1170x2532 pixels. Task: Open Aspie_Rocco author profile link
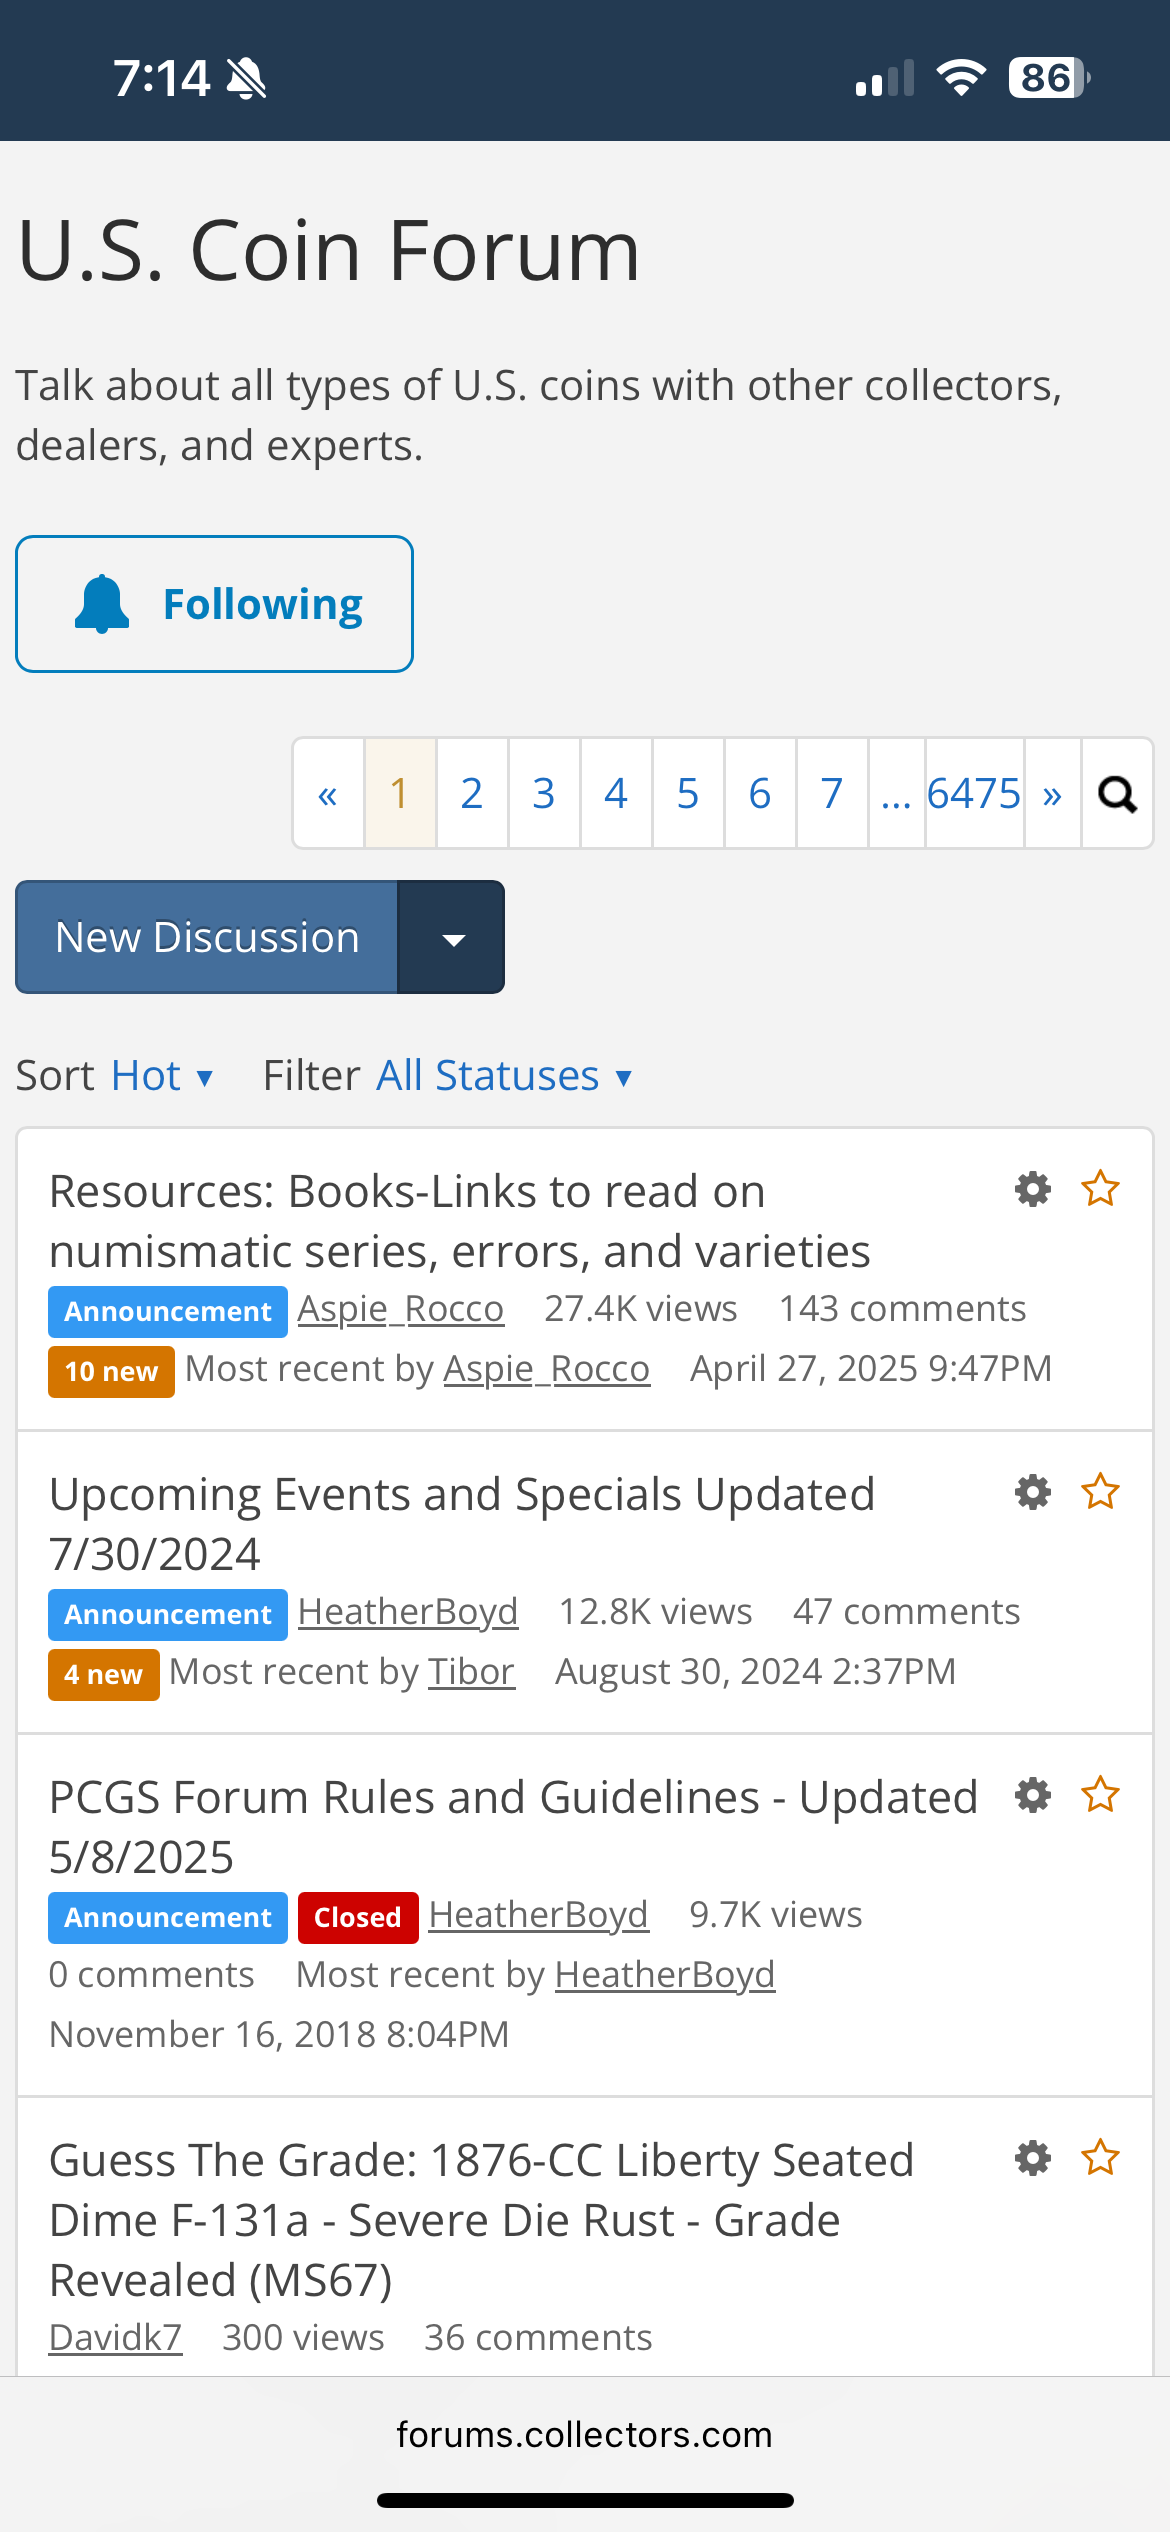coord(400,1309)
